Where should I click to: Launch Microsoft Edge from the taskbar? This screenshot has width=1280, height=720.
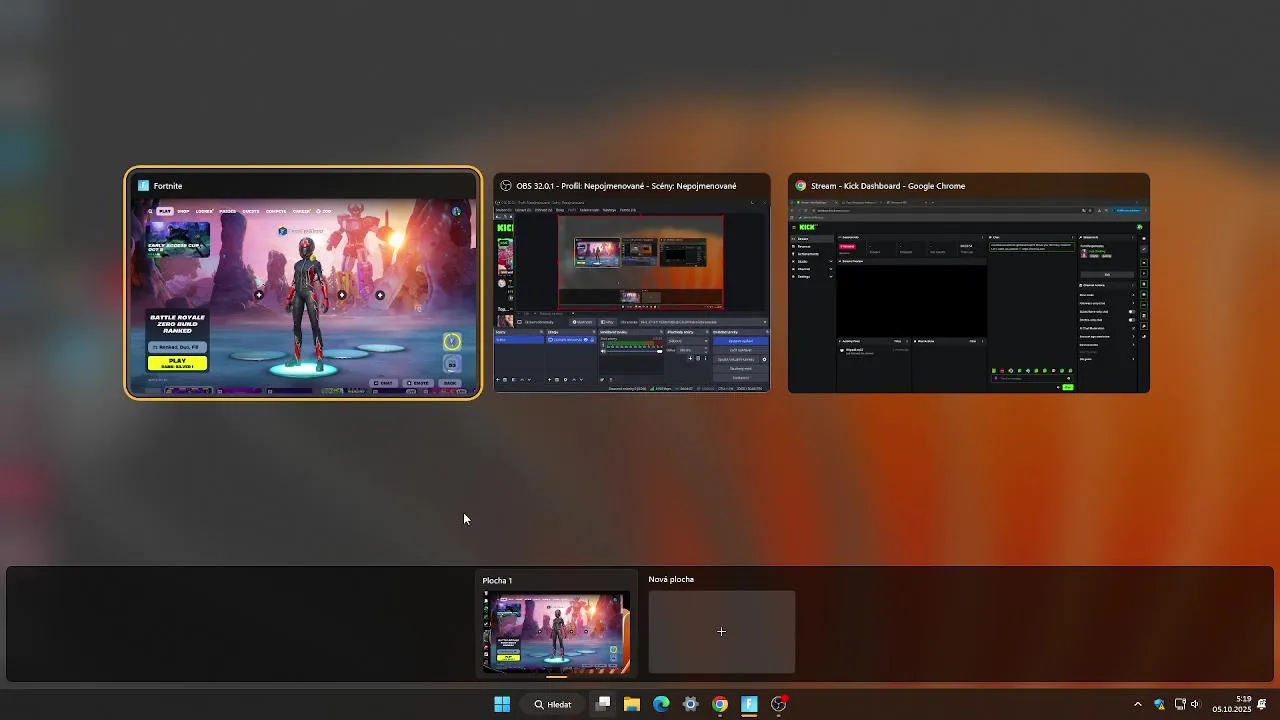point(661,704)
